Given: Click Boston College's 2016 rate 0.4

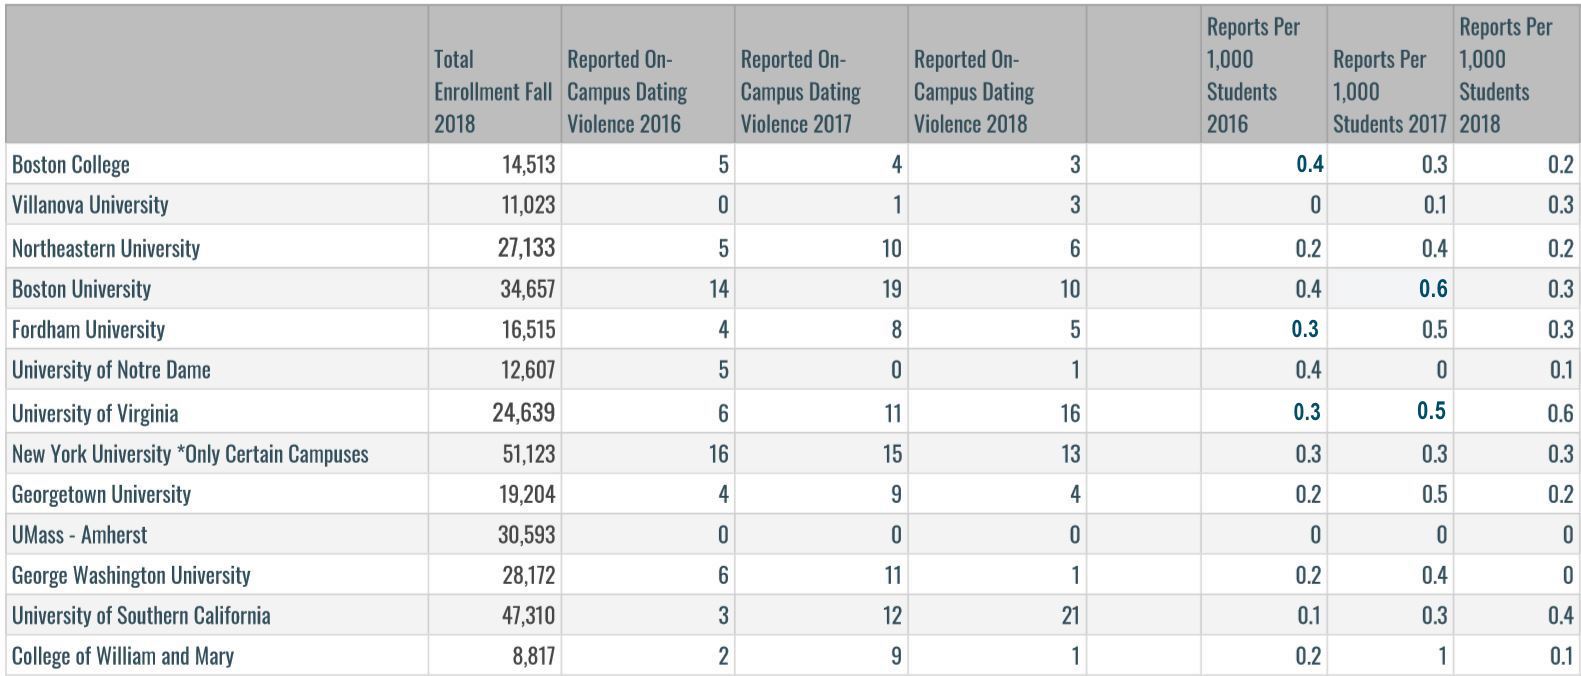Looking at the screenshot, I should [1310, 164].
